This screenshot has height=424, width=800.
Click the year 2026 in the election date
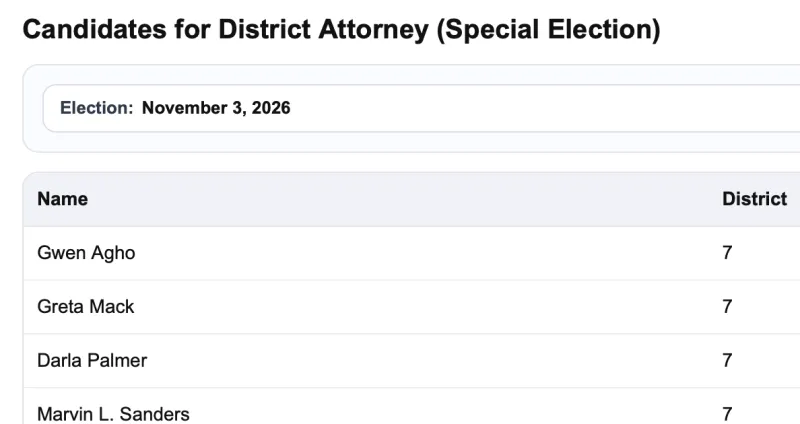pyautogui.click(x=271, y=108)
